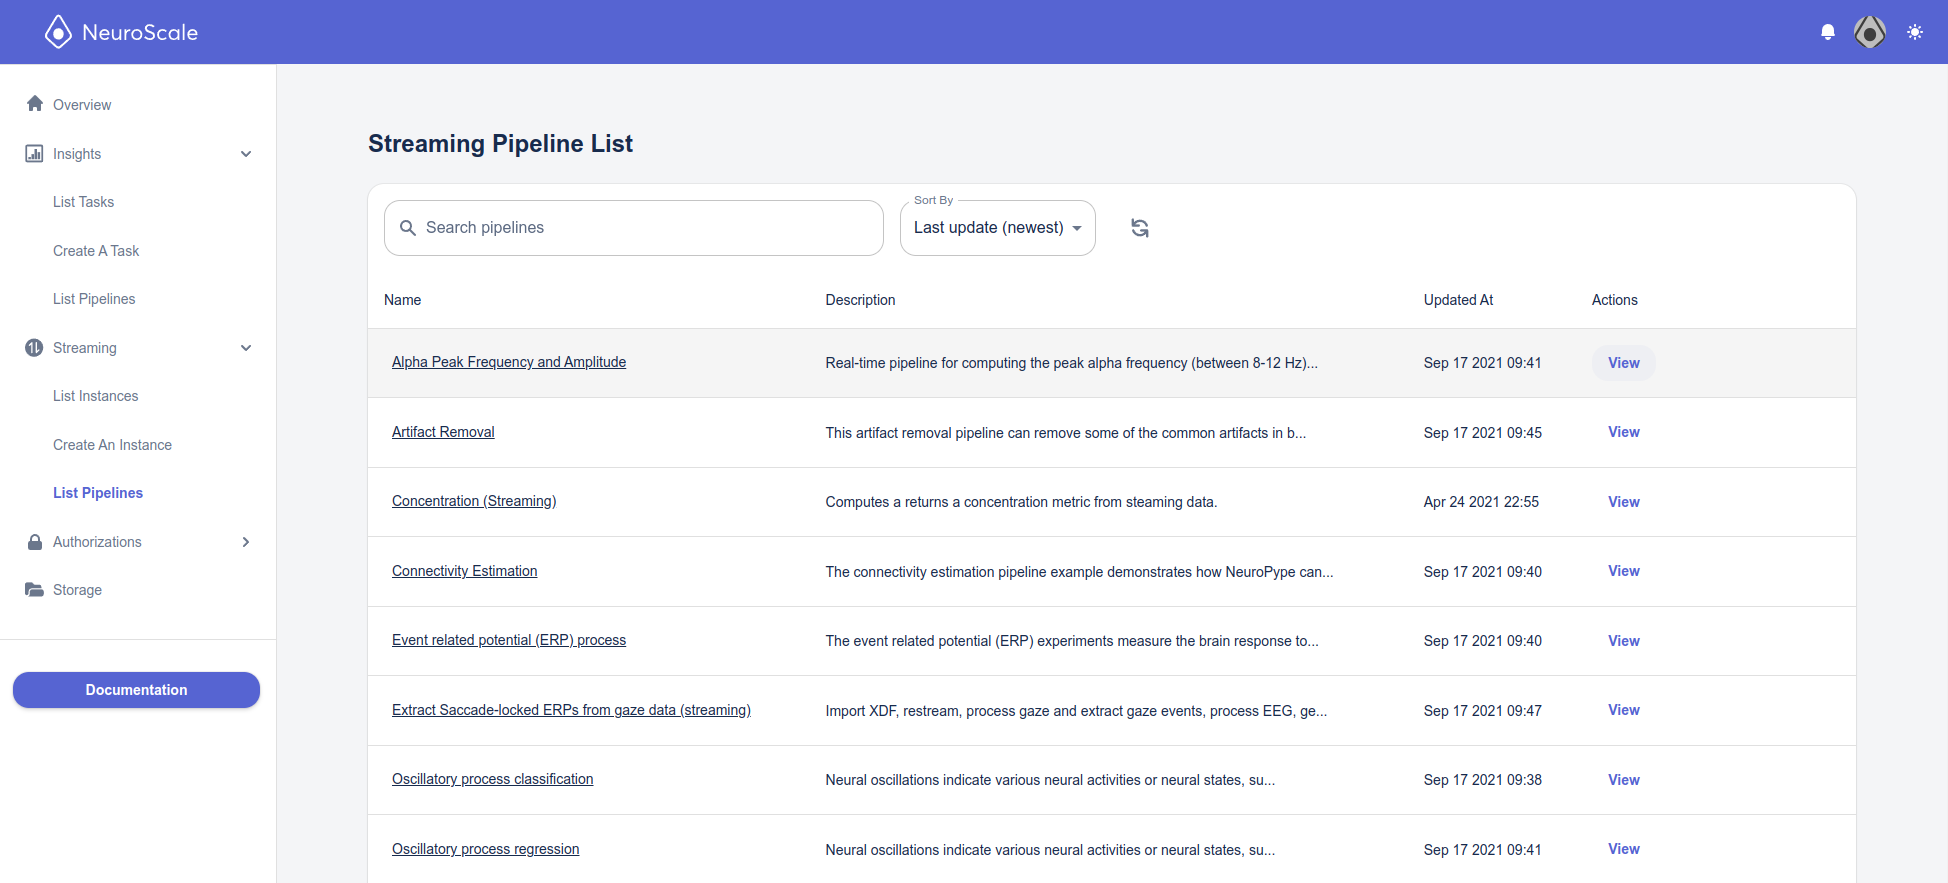Screen dimensions: 1948x883
Task: Open Oscillatory process classification link
Action: [x=492, y=779]
